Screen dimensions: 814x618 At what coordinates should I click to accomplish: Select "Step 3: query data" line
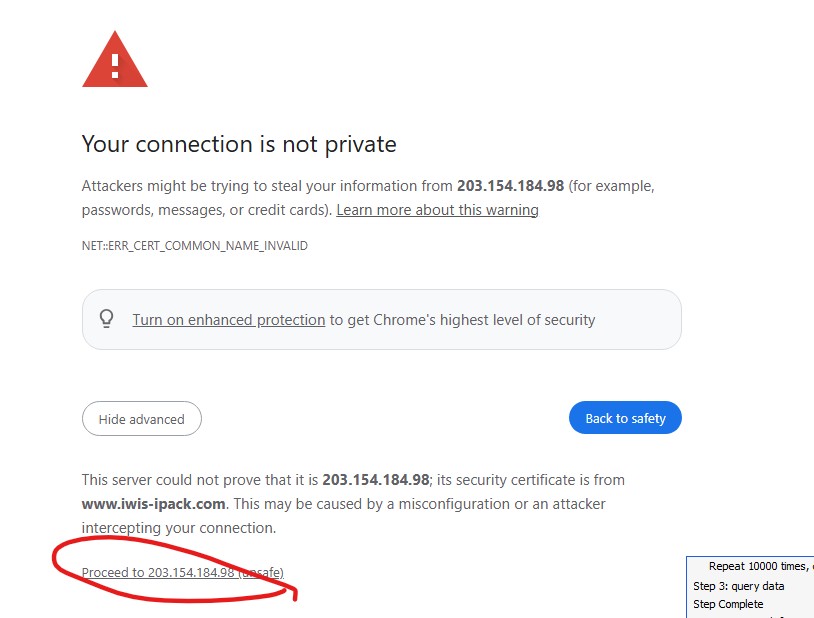(x=739, y=586)
